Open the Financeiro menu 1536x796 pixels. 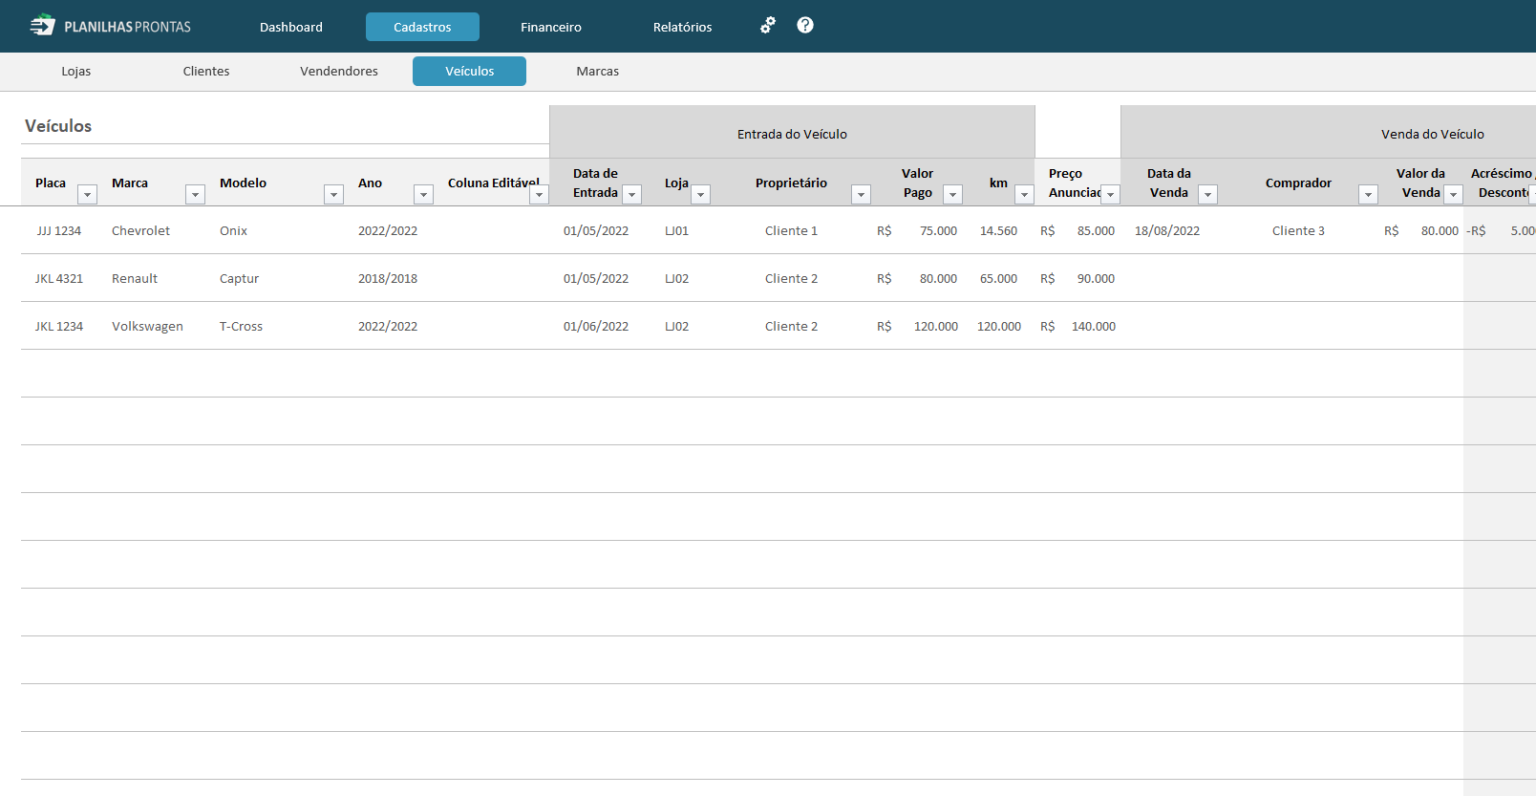coord(551,27)
